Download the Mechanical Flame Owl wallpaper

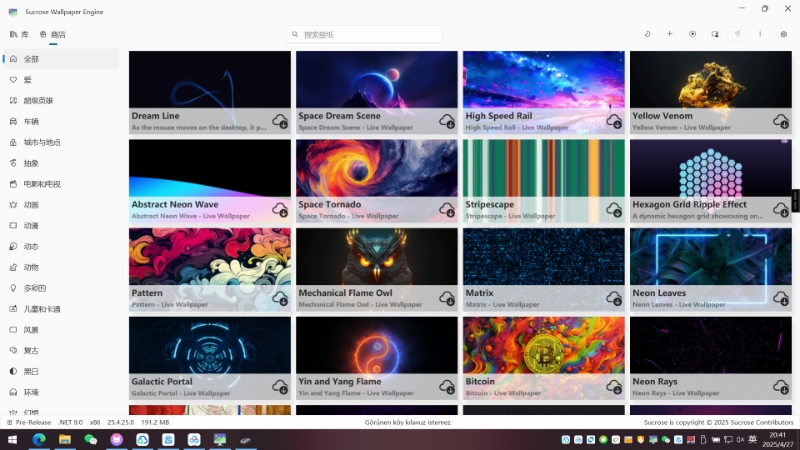[447, 298]
